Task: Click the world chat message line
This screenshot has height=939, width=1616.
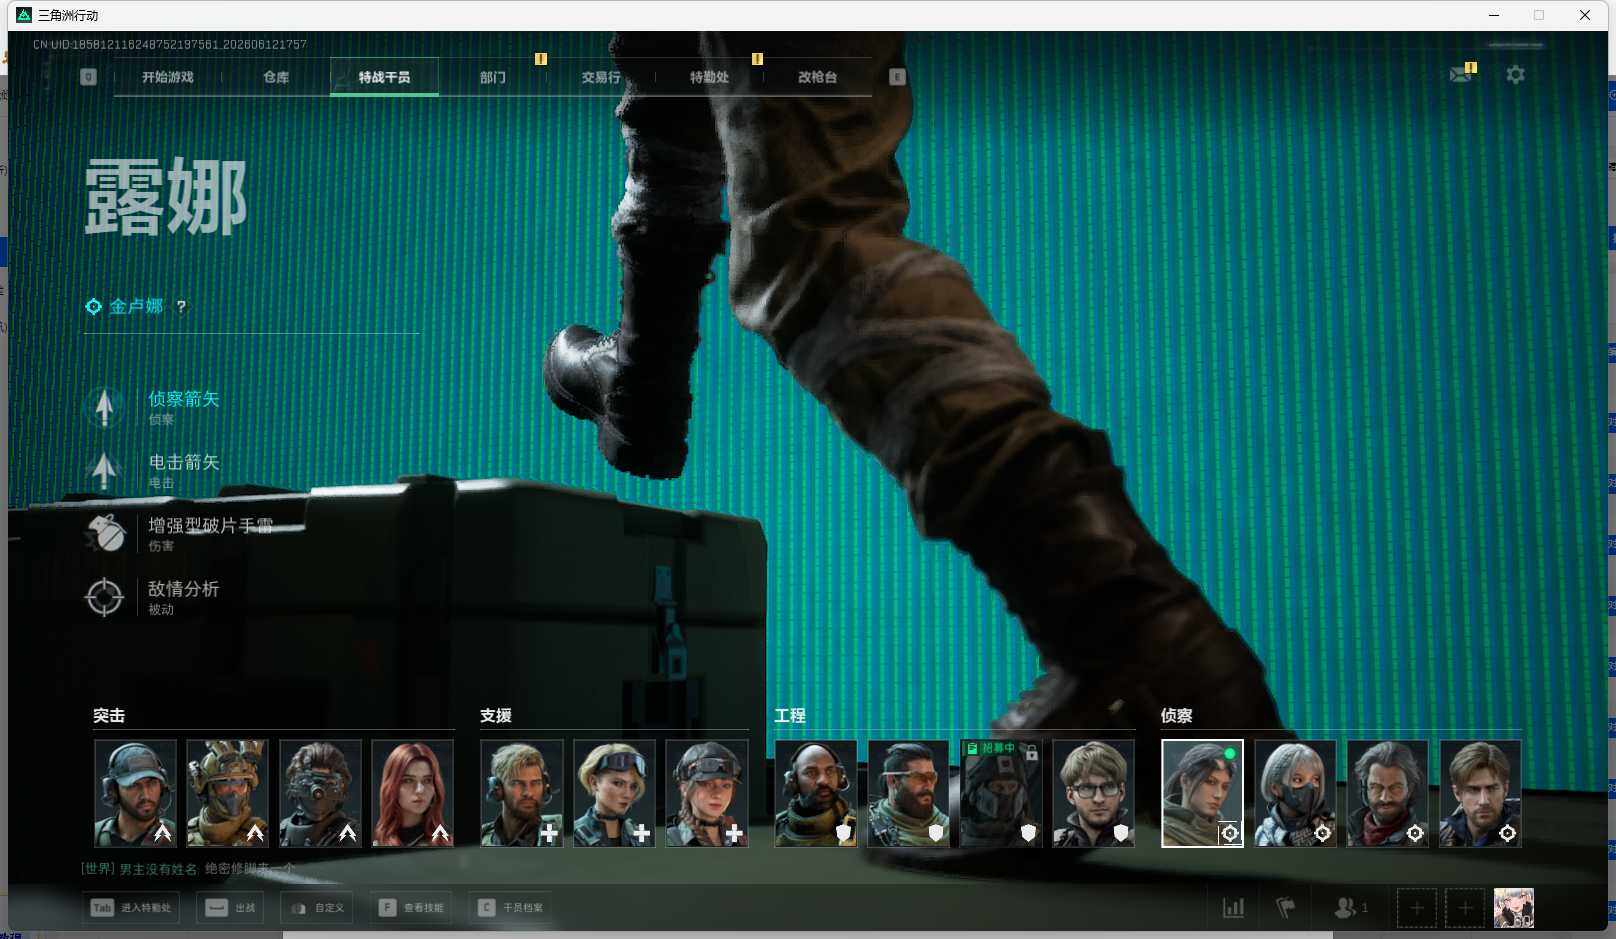Action: click(x=188, y=869)
